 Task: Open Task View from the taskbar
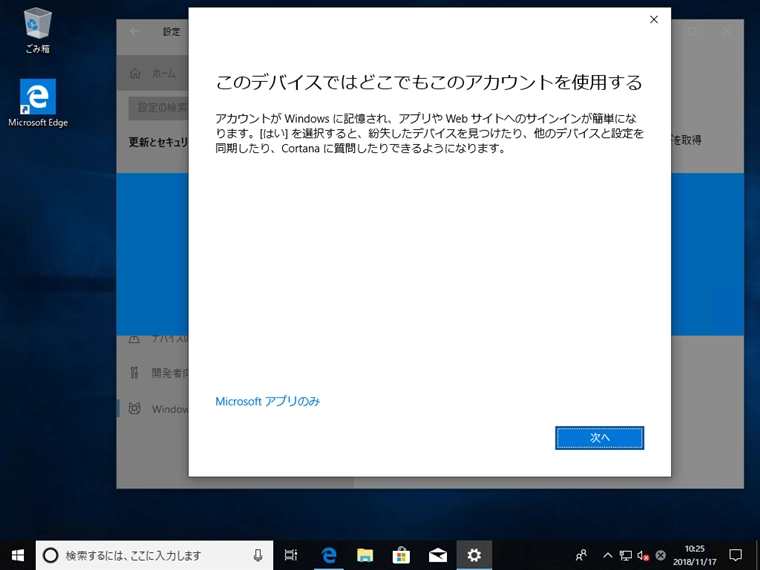(x=291, y=555)
